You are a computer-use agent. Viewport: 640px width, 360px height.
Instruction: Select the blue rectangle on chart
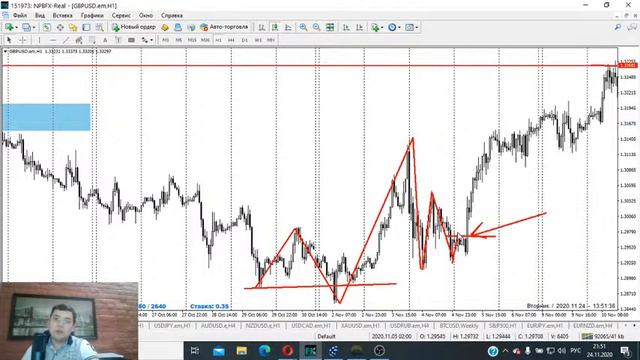coord(47,117)
